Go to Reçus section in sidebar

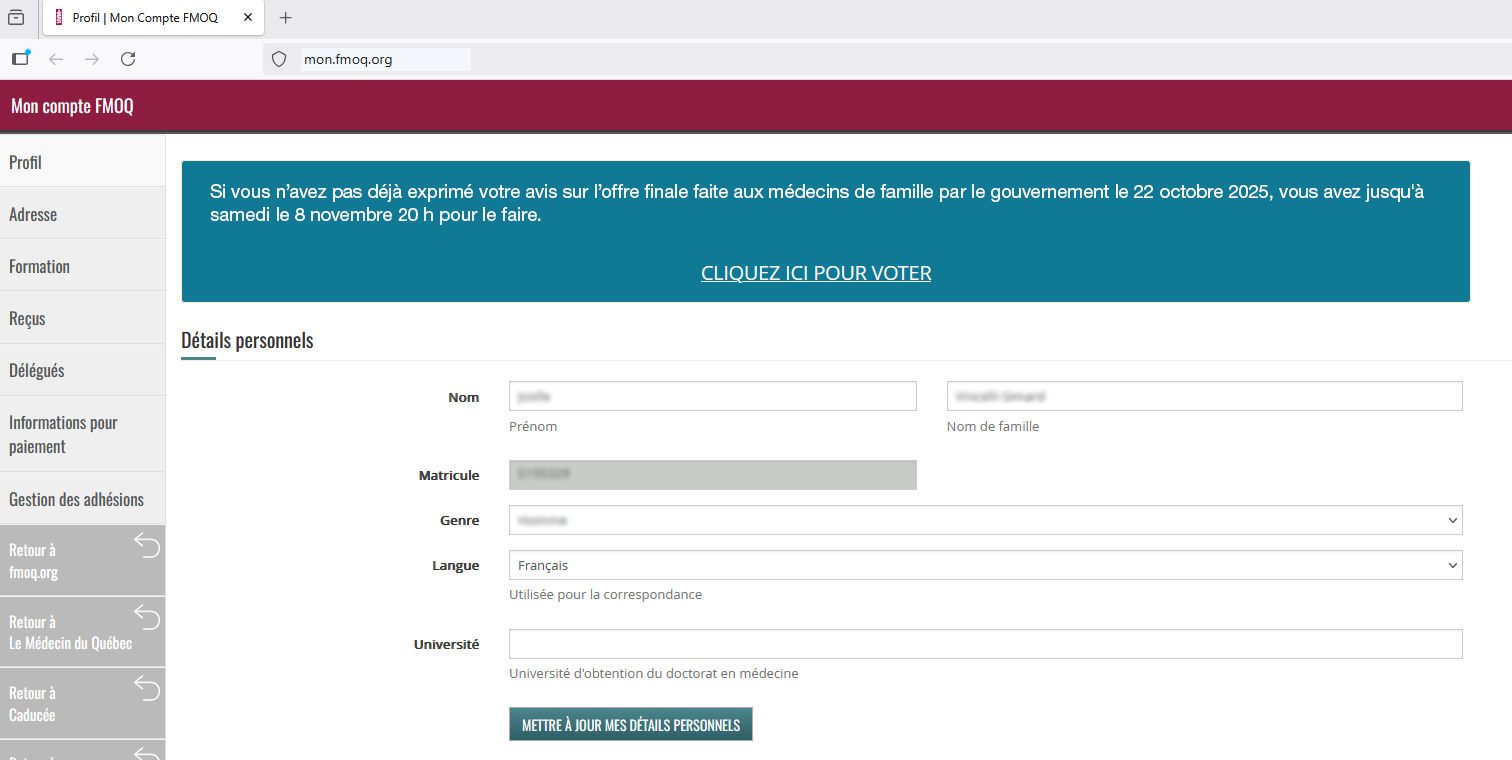pos(28,318)
